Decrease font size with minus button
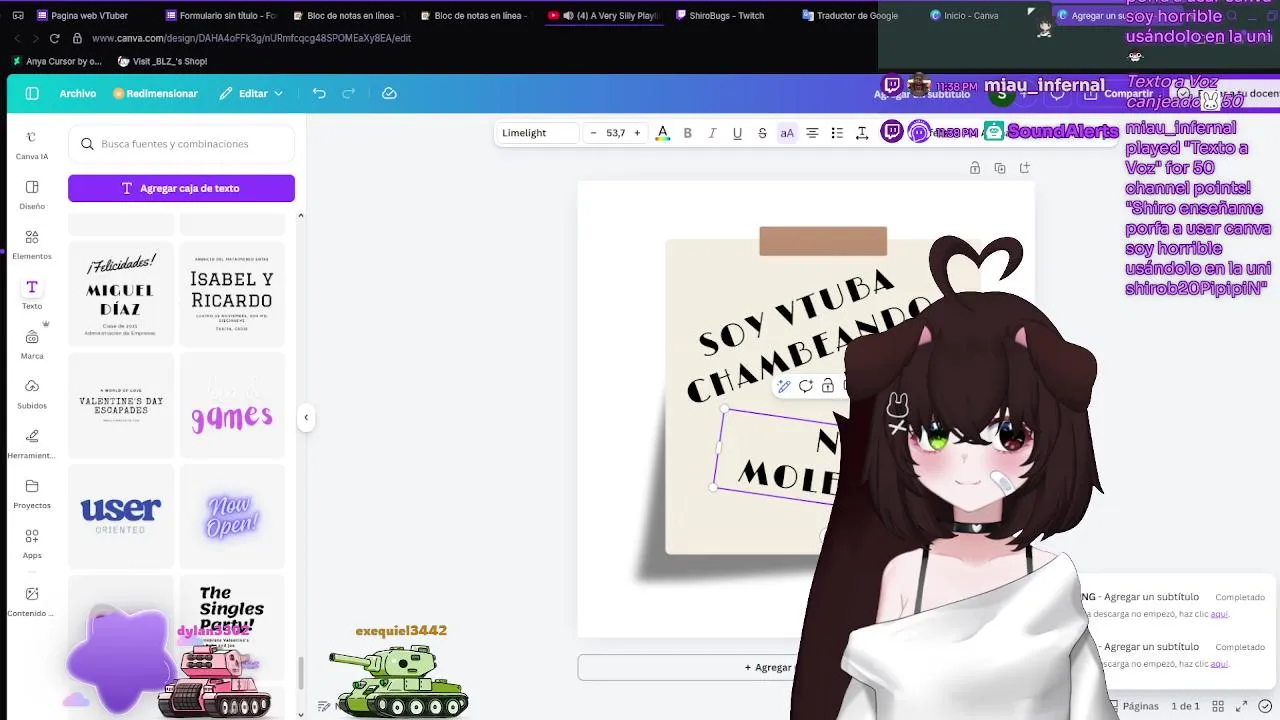This screenshot has height=720, width=1280. click(x=593, y=133)
